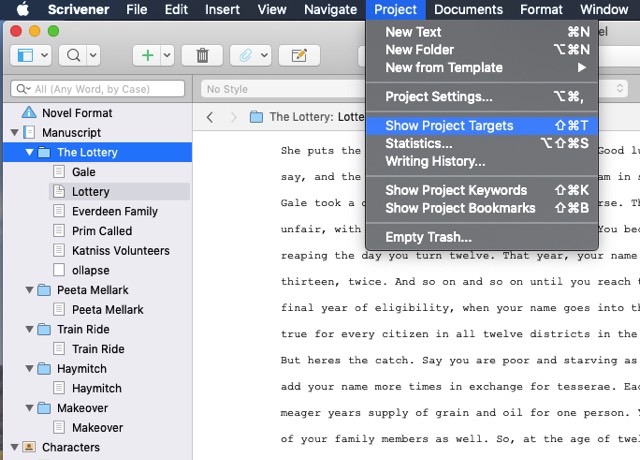The width and height of the screenshot is (640, 460).
Task: Click the binder search field
Action: (x=98, y=89)
